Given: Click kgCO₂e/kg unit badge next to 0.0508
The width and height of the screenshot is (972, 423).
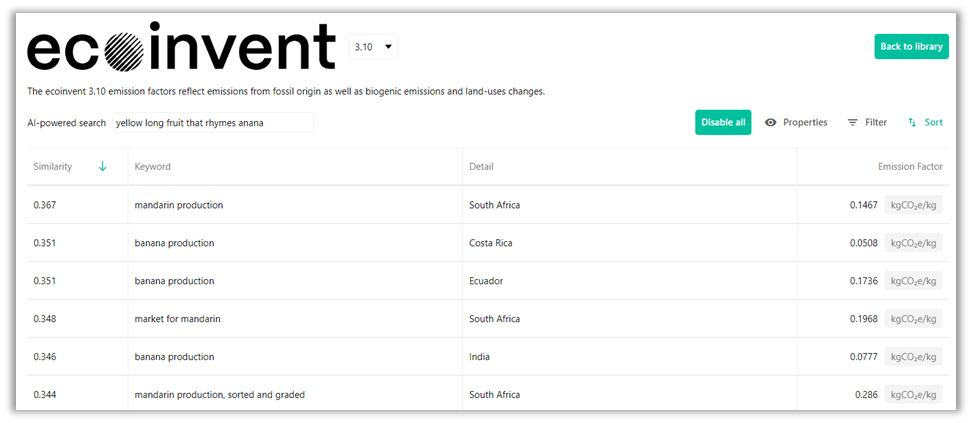Looking at the screenshot, I should pos(914,243).
